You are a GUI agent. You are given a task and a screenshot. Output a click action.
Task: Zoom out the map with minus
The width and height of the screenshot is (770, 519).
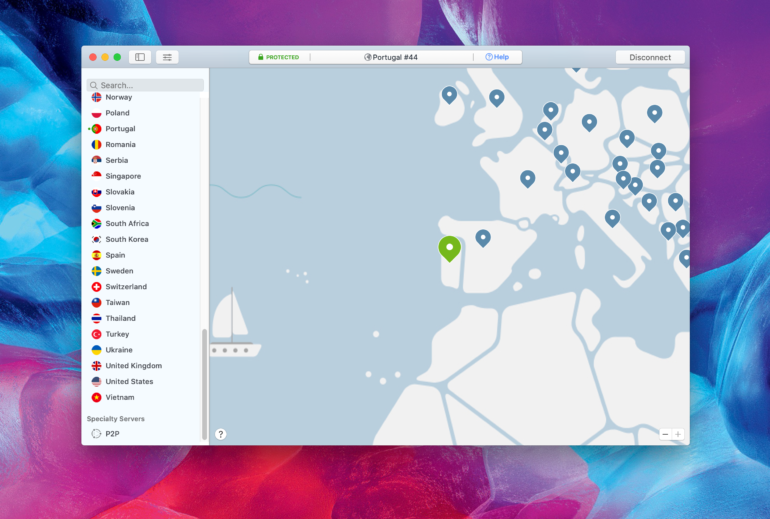[x=665, y=434]
